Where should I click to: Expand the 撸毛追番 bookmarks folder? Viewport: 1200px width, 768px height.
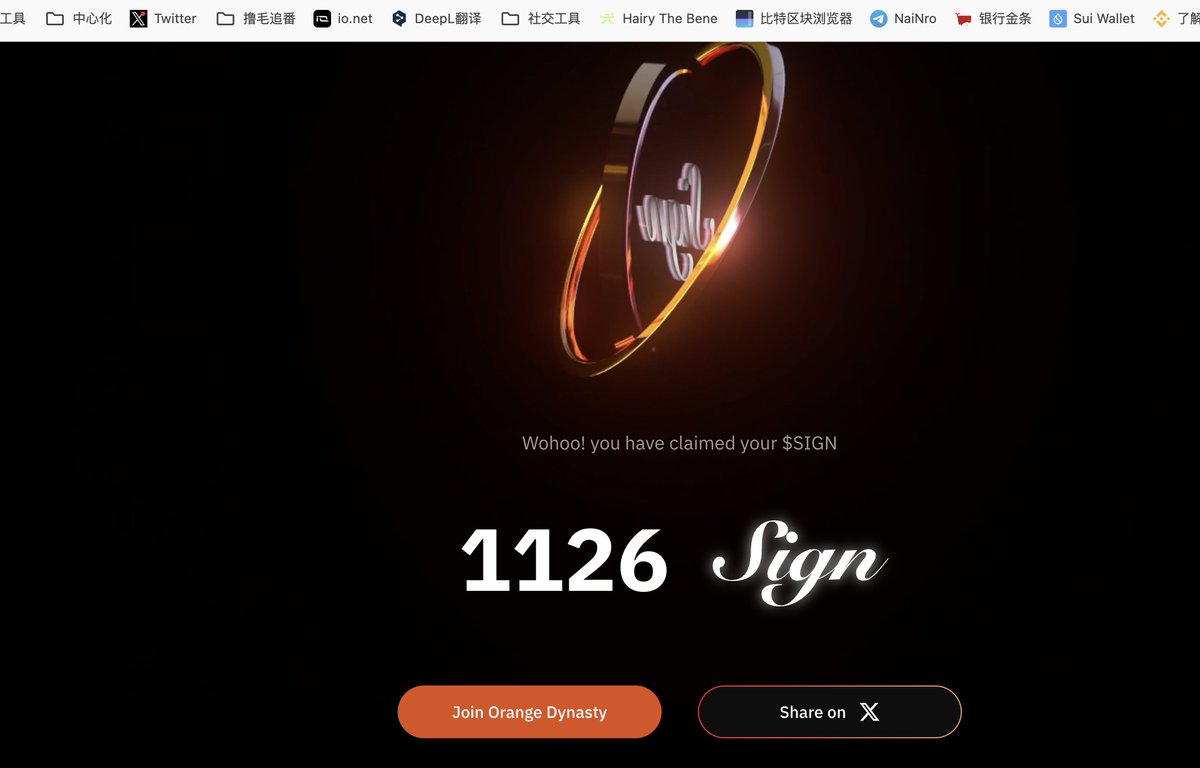click(256, 18)
